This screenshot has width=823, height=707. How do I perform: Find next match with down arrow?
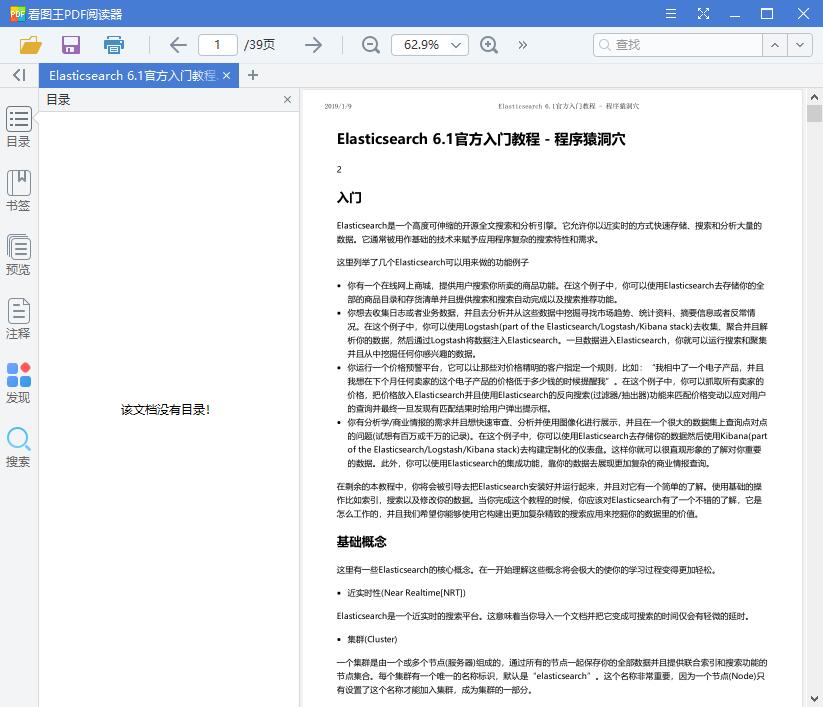pyautogui.click(x=799, y=45)
